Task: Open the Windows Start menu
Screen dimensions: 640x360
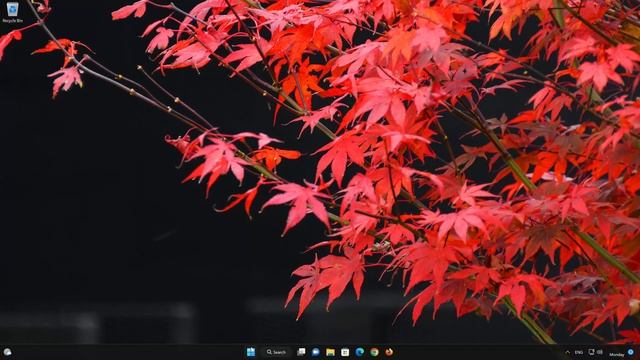Action: (x=251, y=352)
